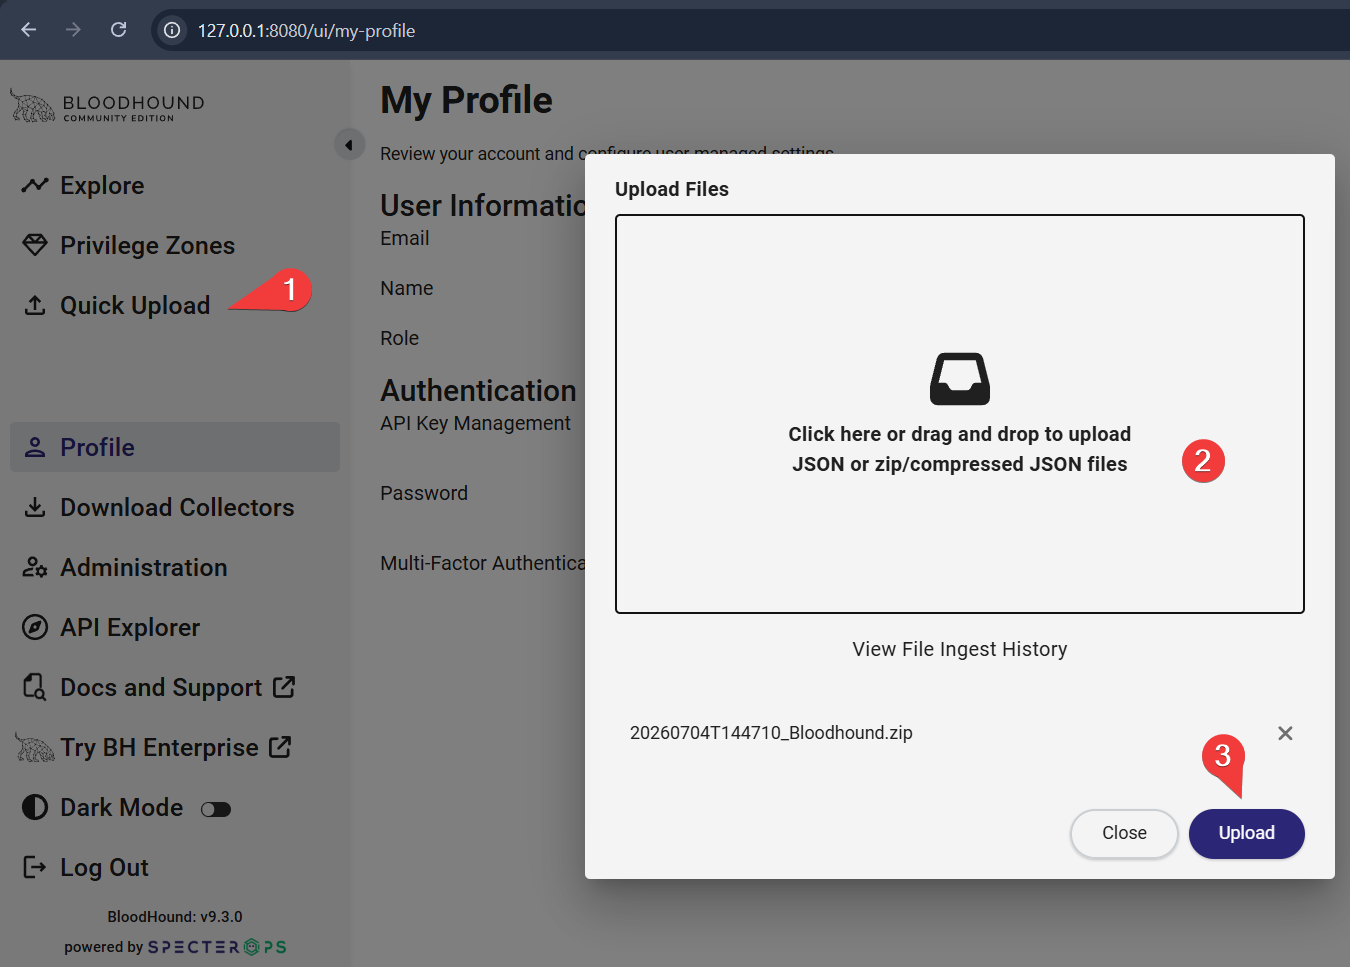
Task: Click the site info icon in the address bar
Action: coord(173,30)
